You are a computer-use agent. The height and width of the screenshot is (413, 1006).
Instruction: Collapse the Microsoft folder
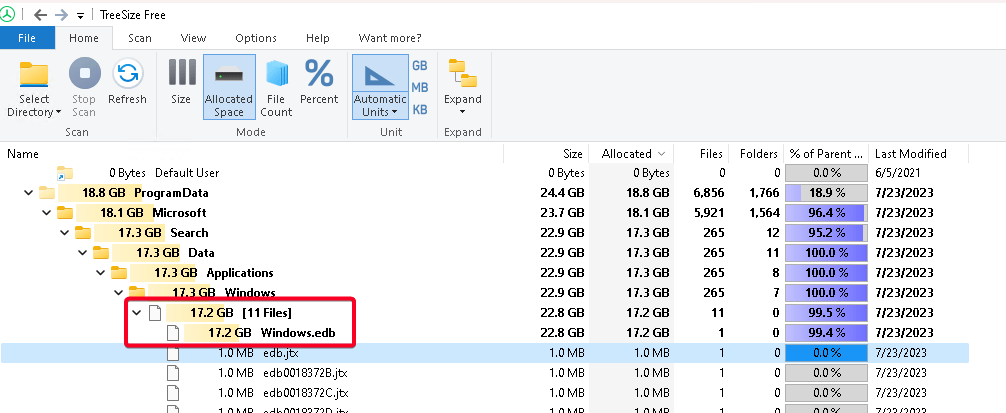pos(46,213)
